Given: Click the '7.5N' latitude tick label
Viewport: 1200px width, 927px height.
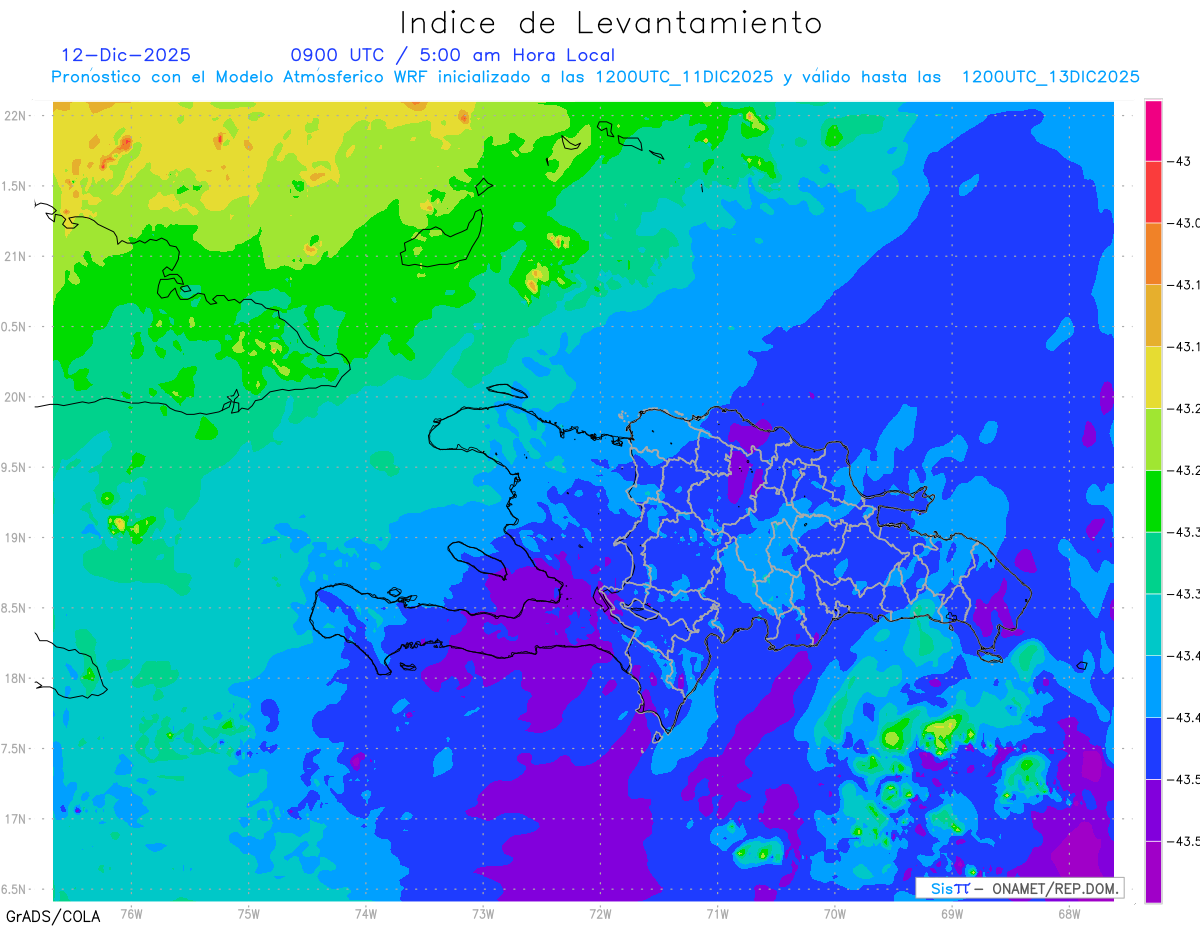Looking at the screenshot, I should click(14, 749).
